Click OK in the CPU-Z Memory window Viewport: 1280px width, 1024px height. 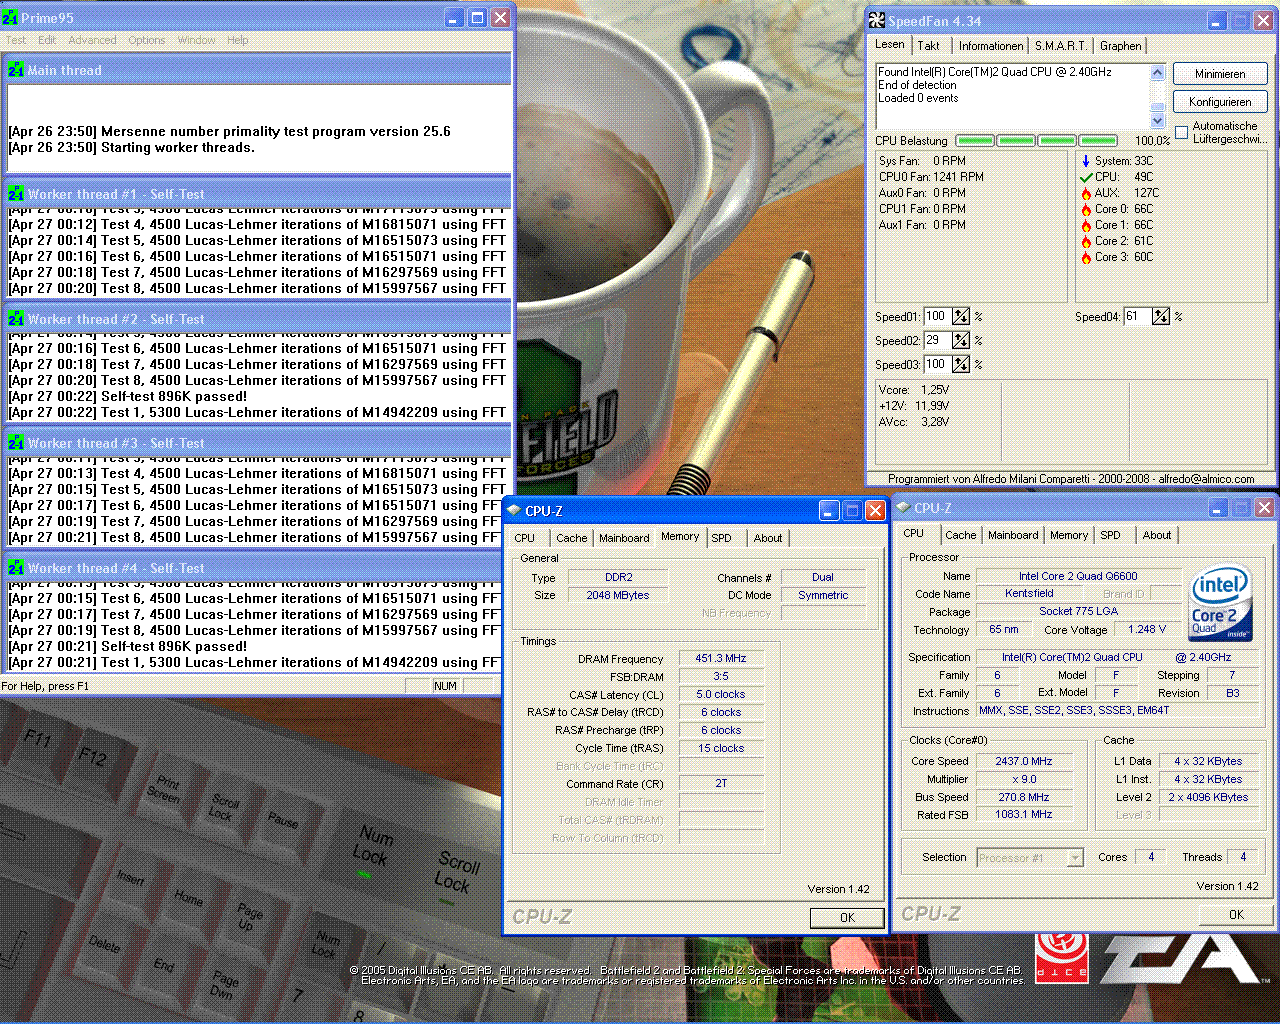[x=847, y=917]
